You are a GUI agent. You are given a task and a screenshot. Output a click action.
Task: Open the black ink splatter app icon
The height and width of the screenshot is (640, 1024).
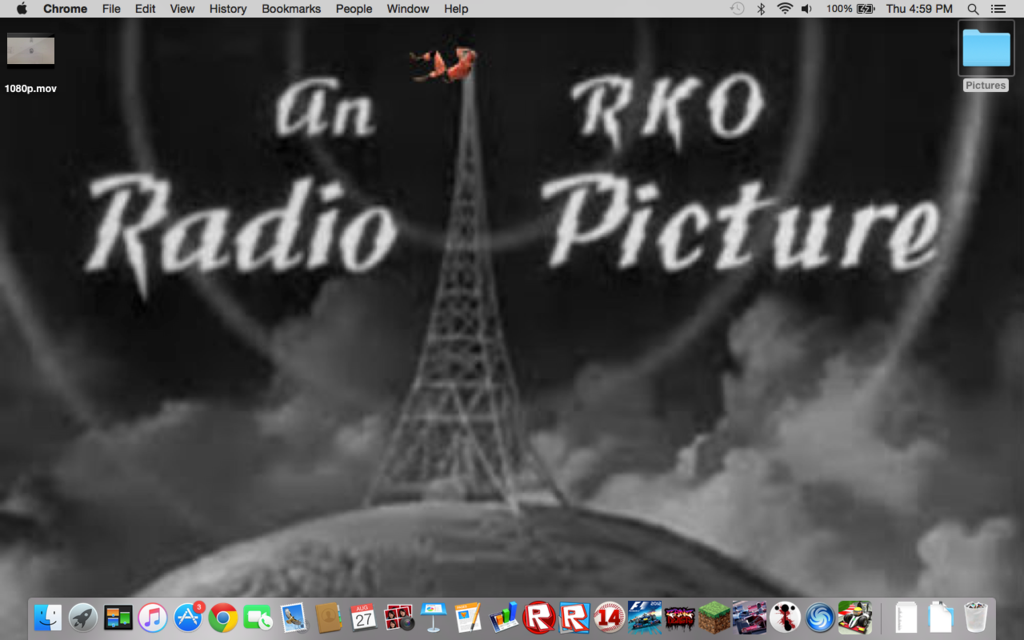tap(784, 617)
